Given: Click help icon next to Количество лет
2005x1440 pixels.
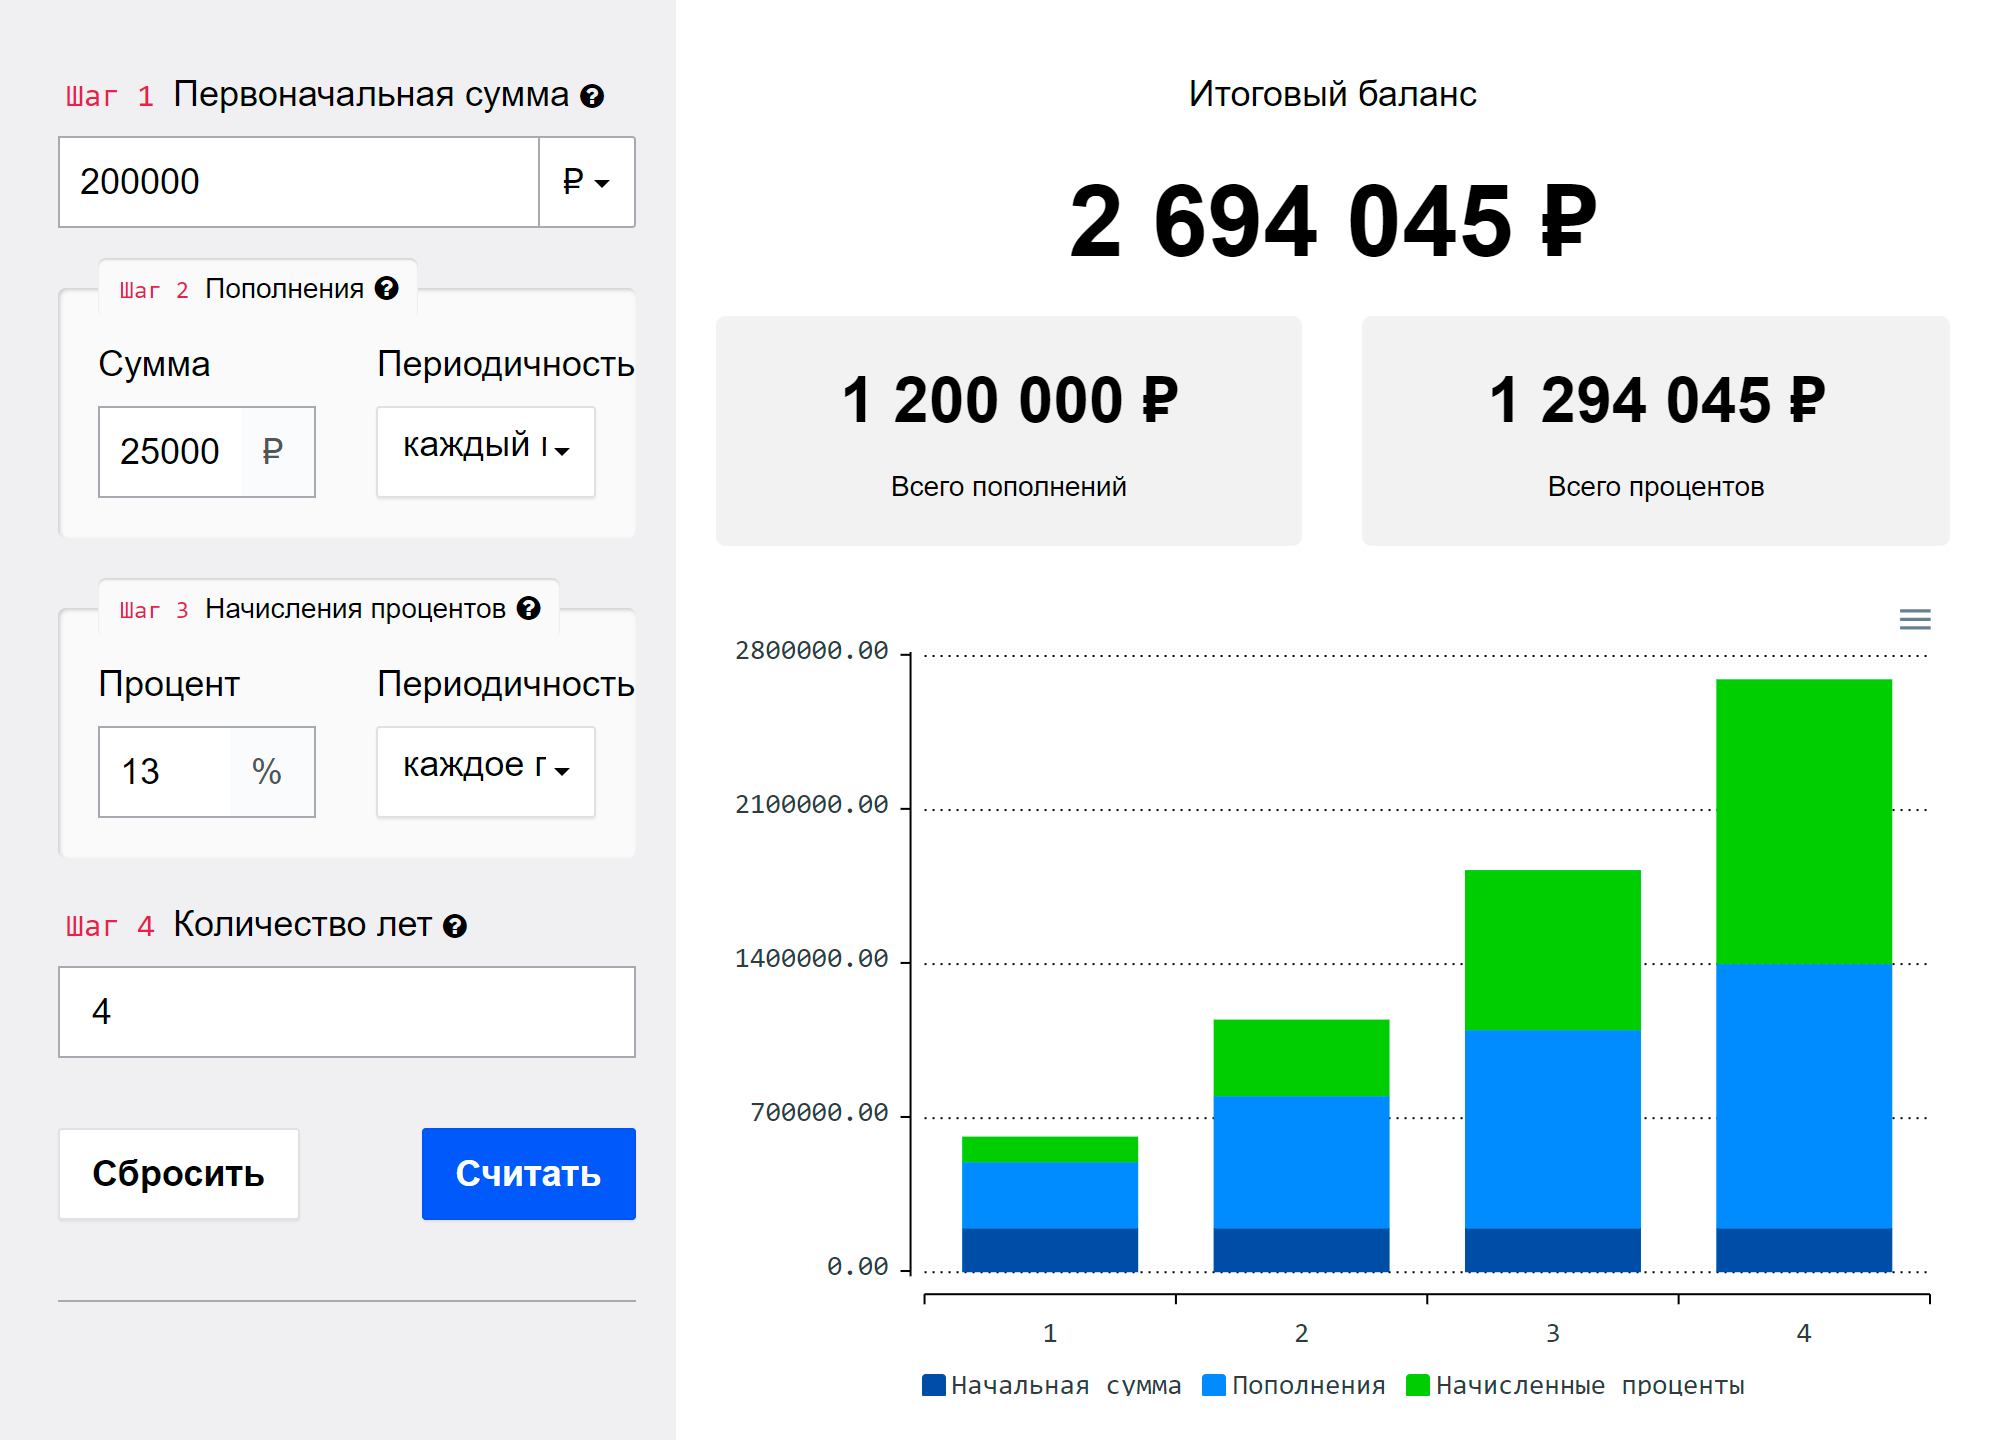Looking at the screenshot, I should 455,926.
